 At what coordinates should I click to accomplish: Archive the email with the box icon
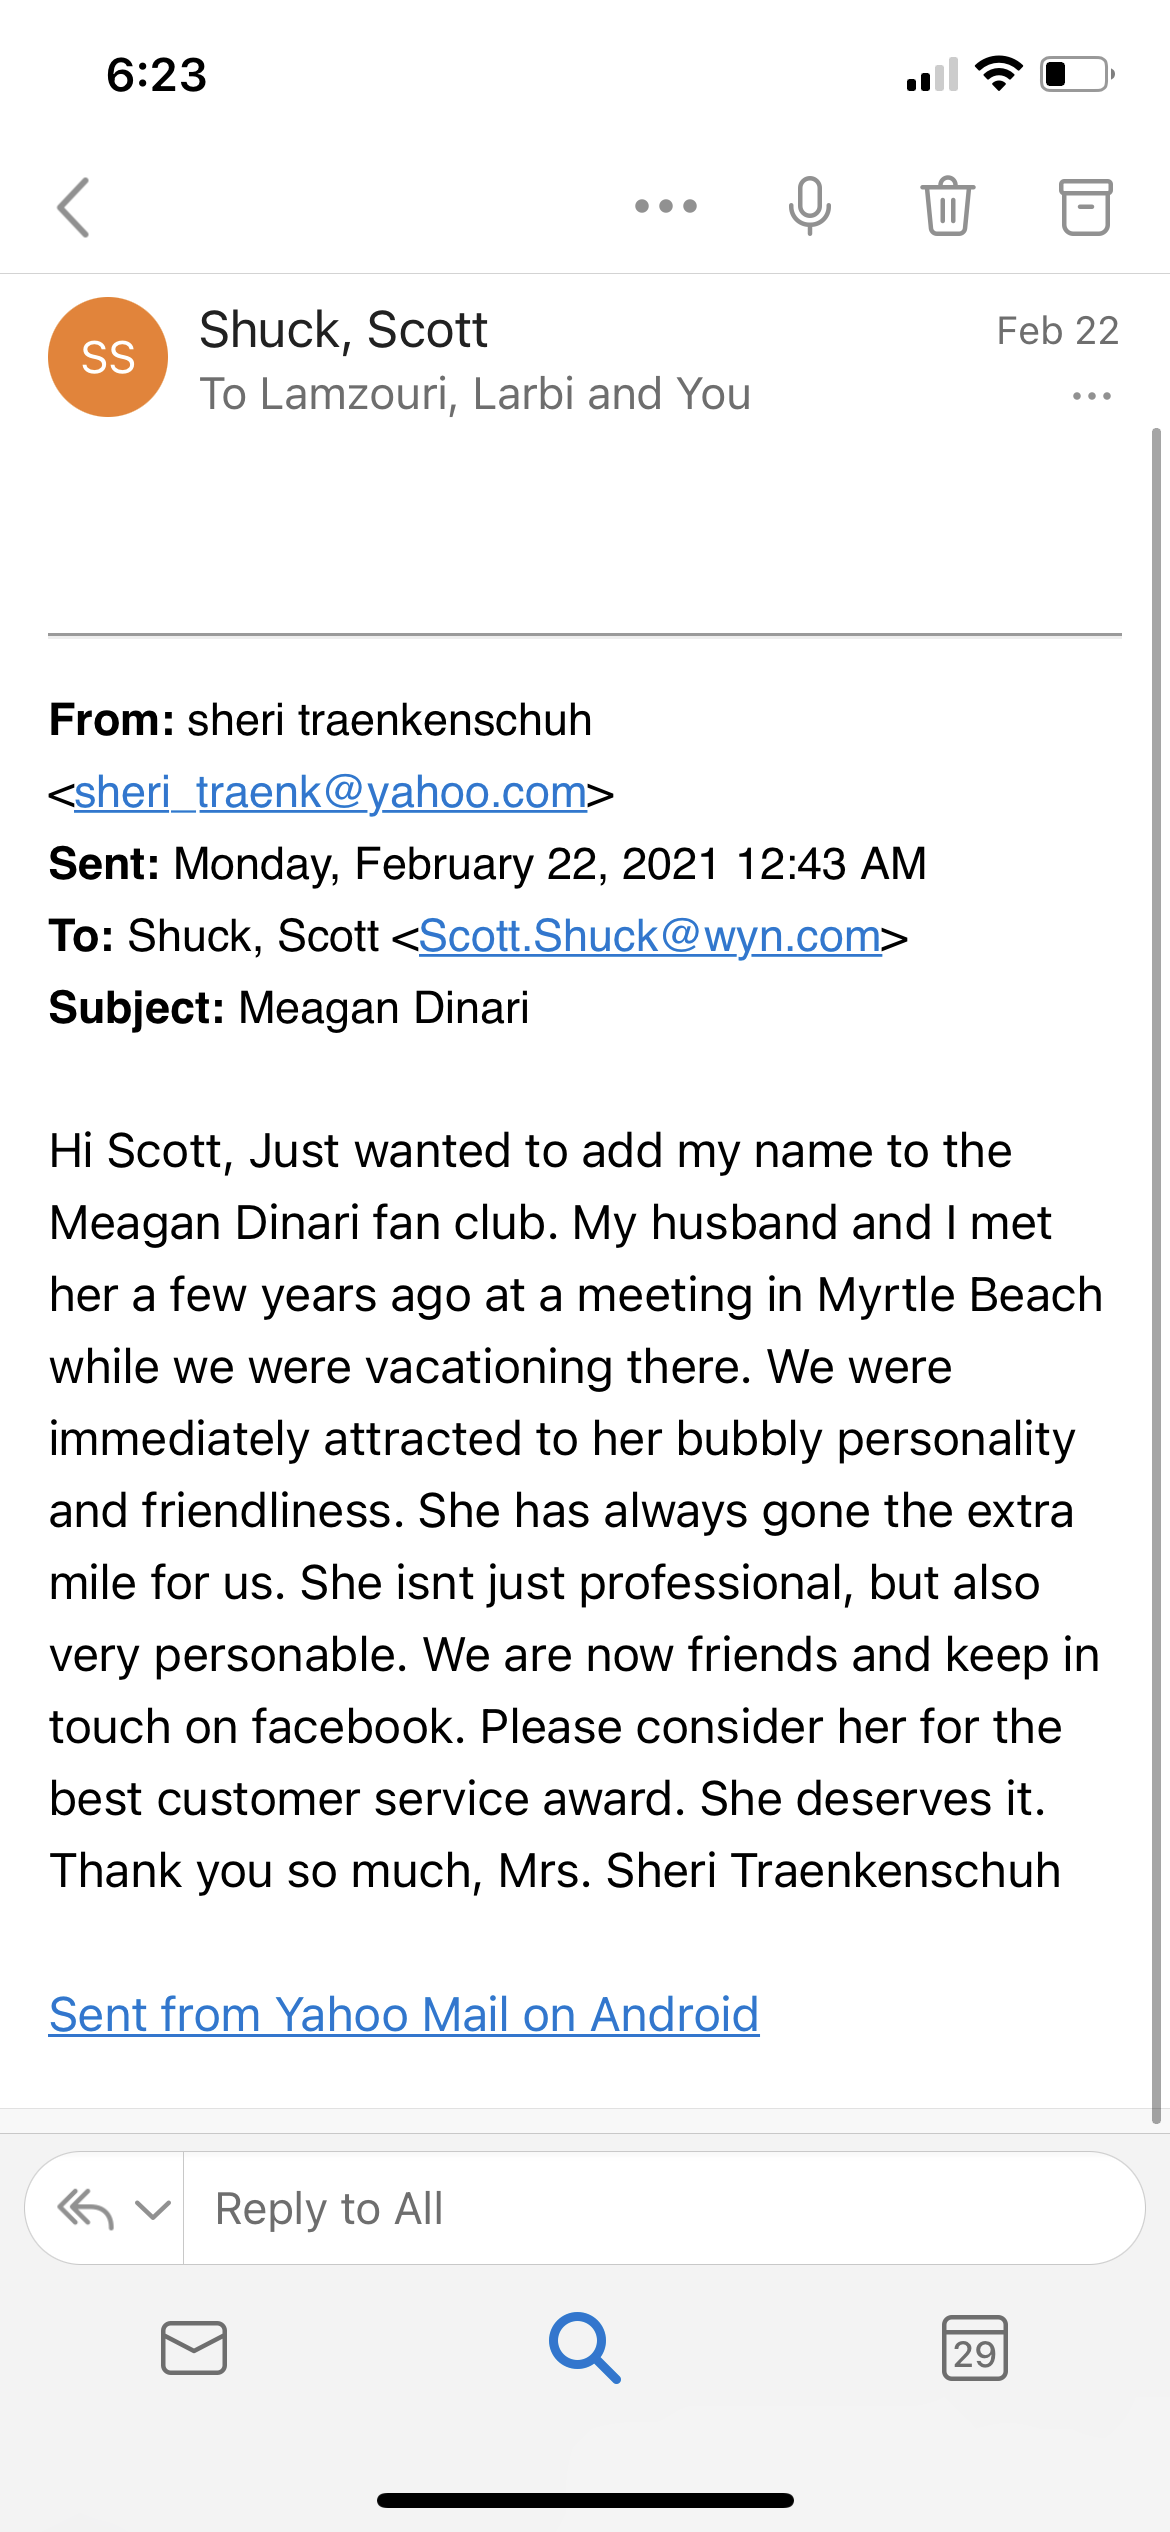click(x=1085, y=207)
